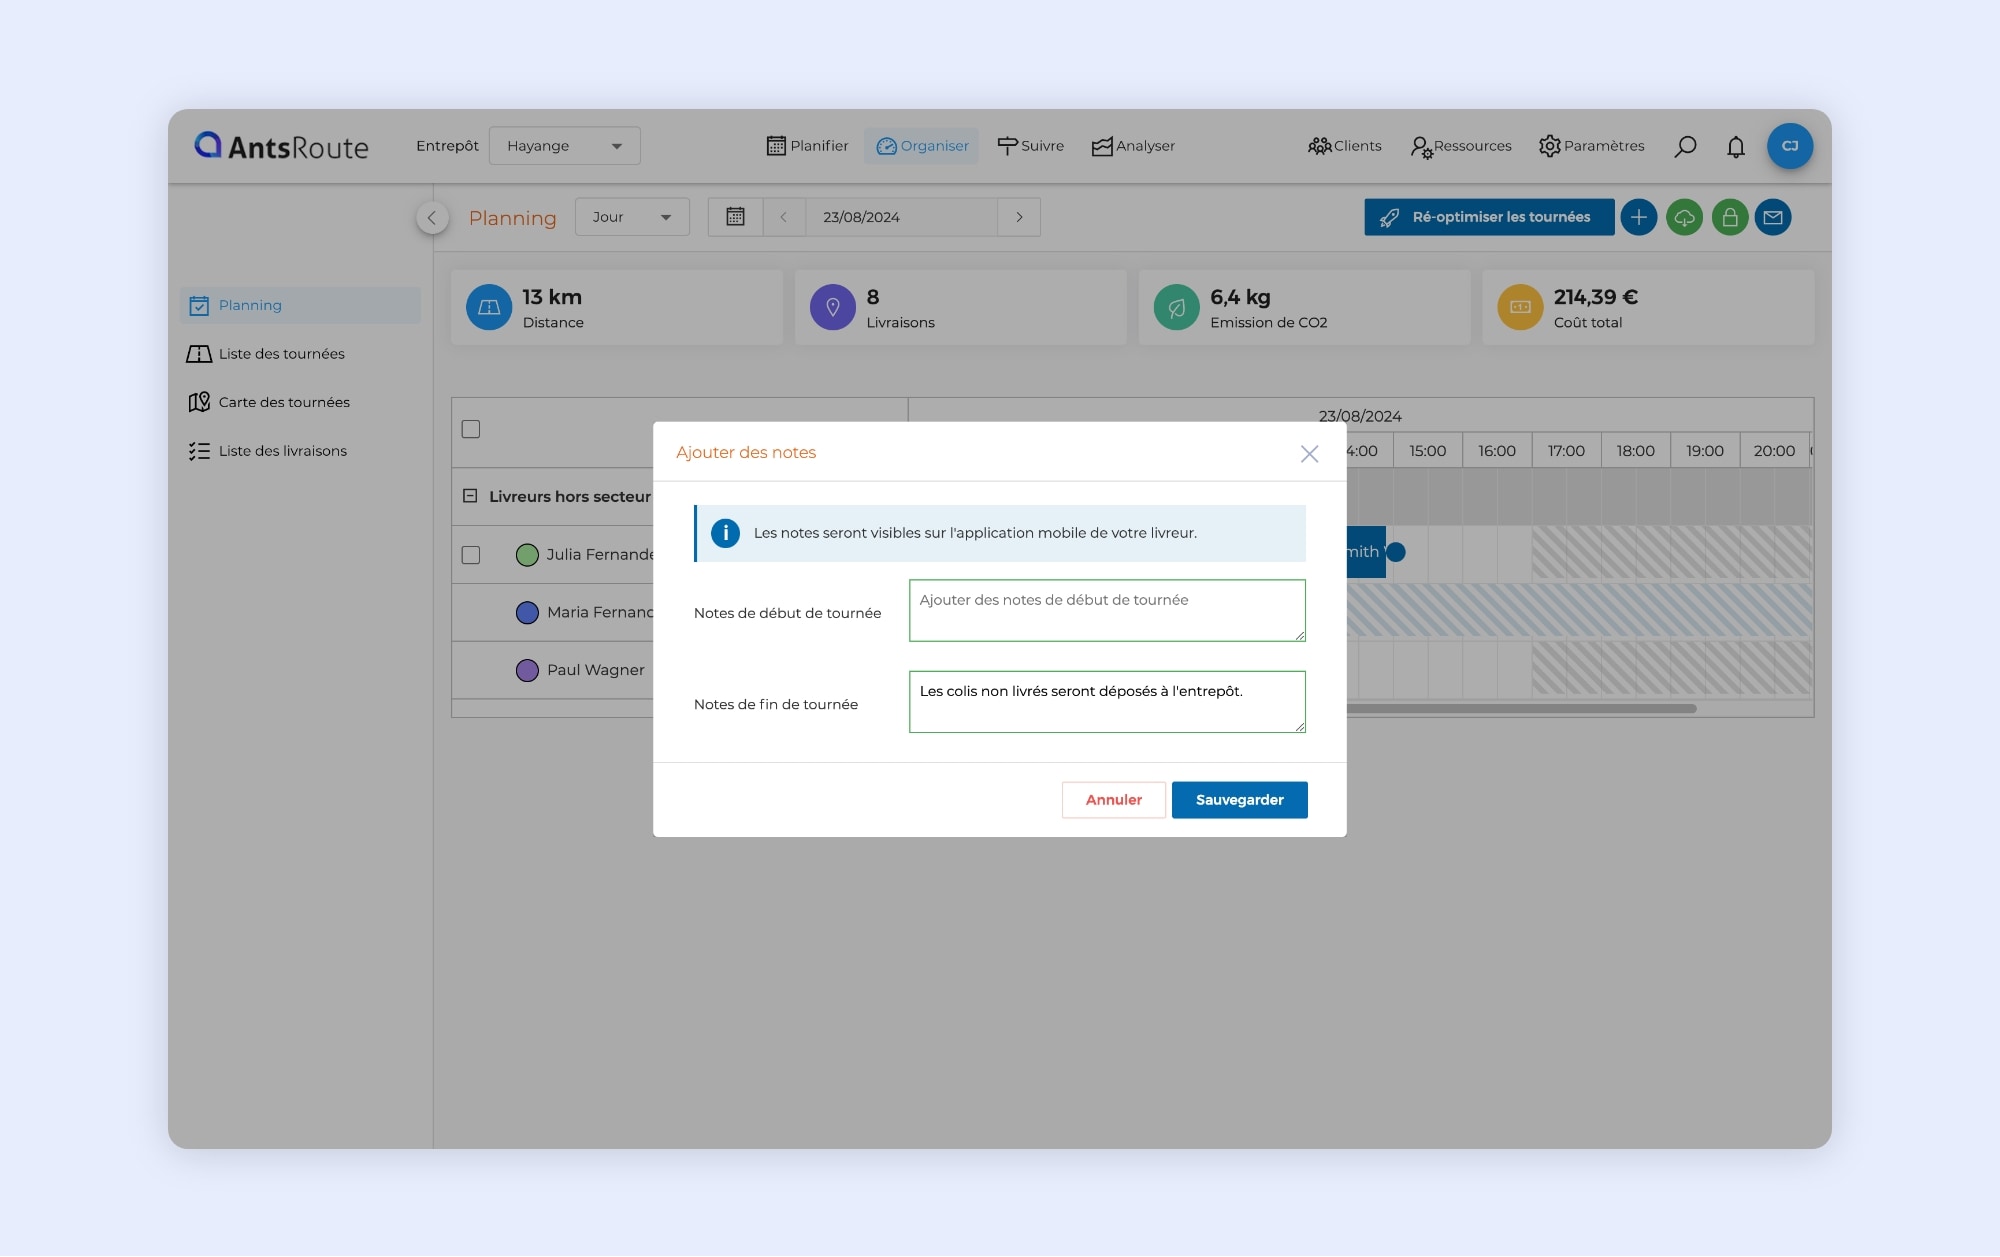Click the search magnifier icon

pyautogui.click(x=1685, y=146)
